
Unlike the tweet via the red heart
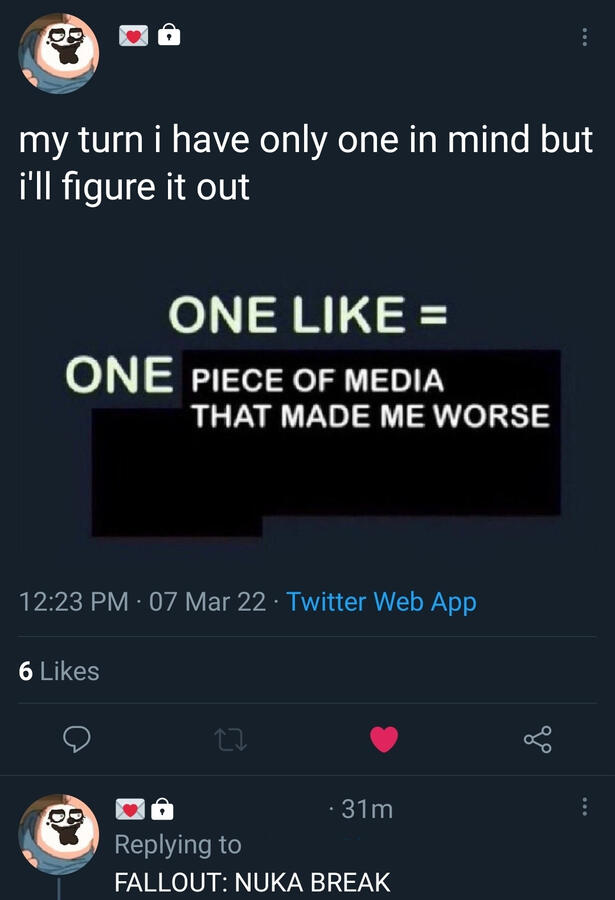[384, 740]
